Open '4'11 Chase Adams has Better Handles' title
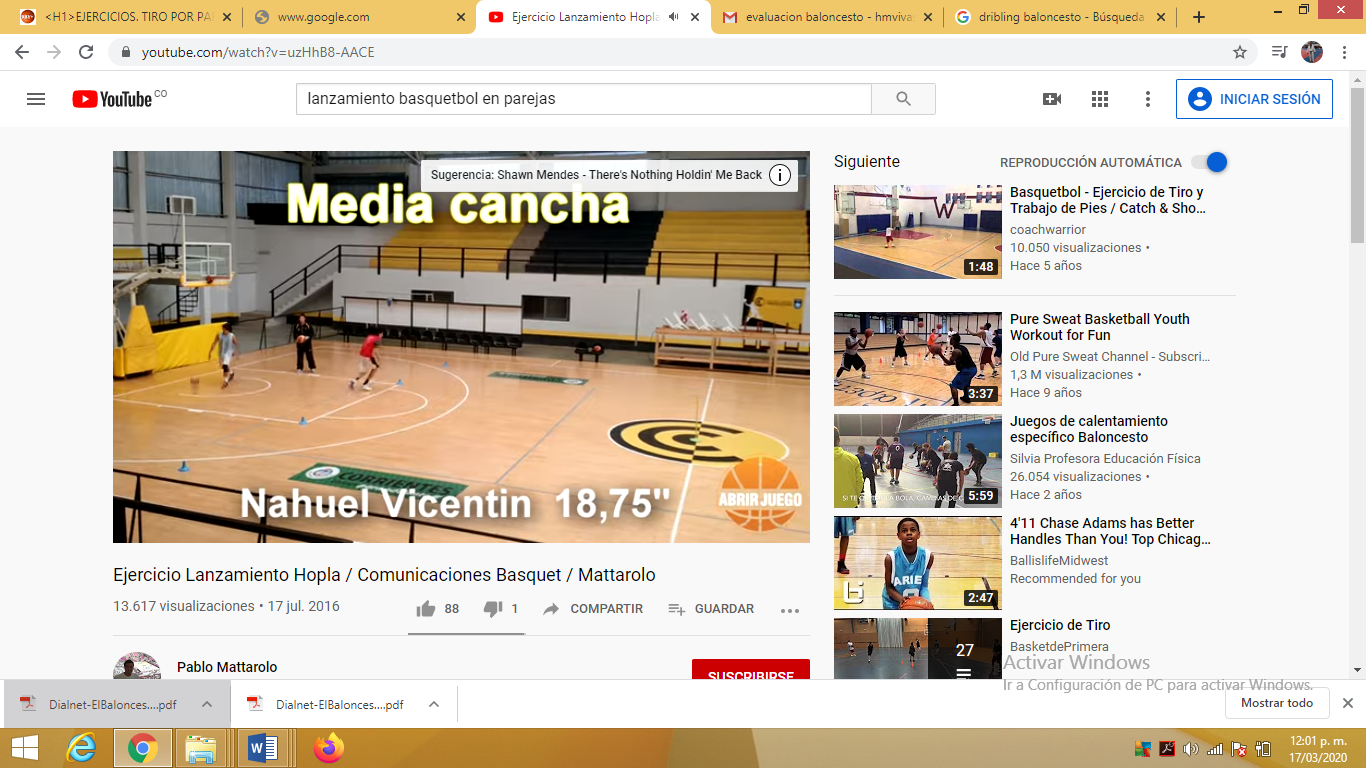1366x768 pixels. point(1110,531)
